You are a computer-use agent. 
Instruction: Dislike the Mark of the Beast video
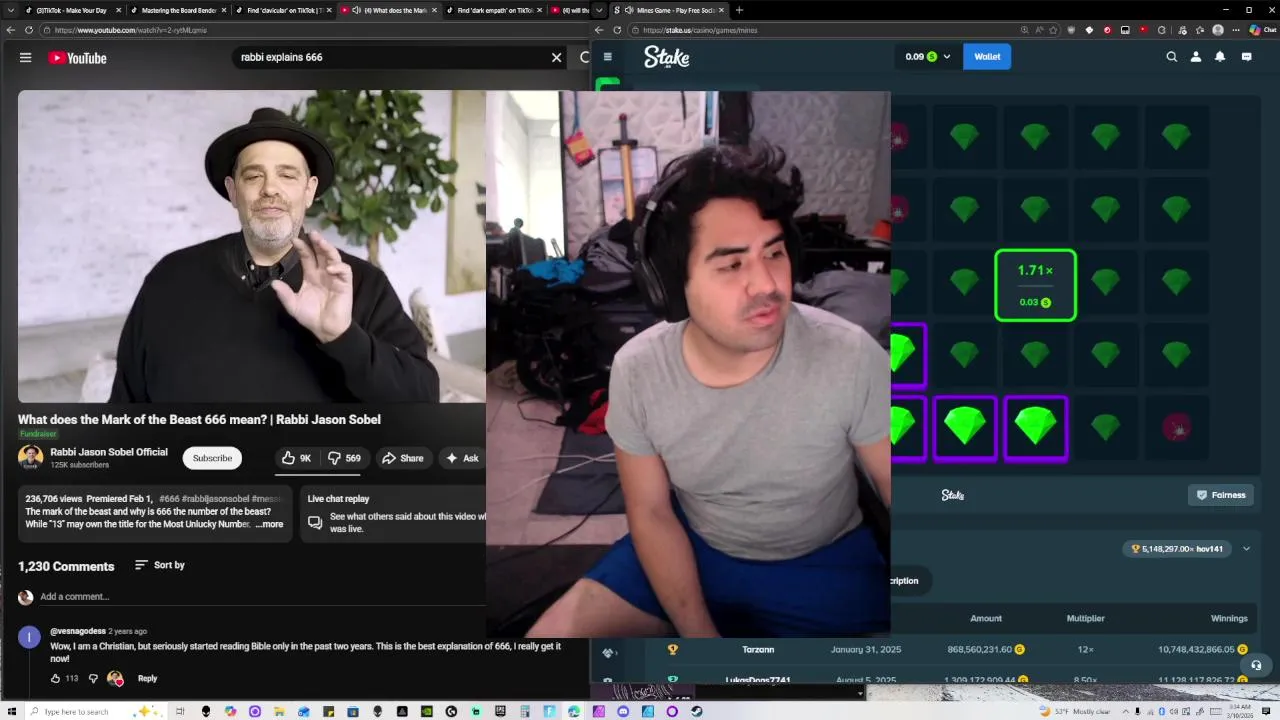[344, 458]
